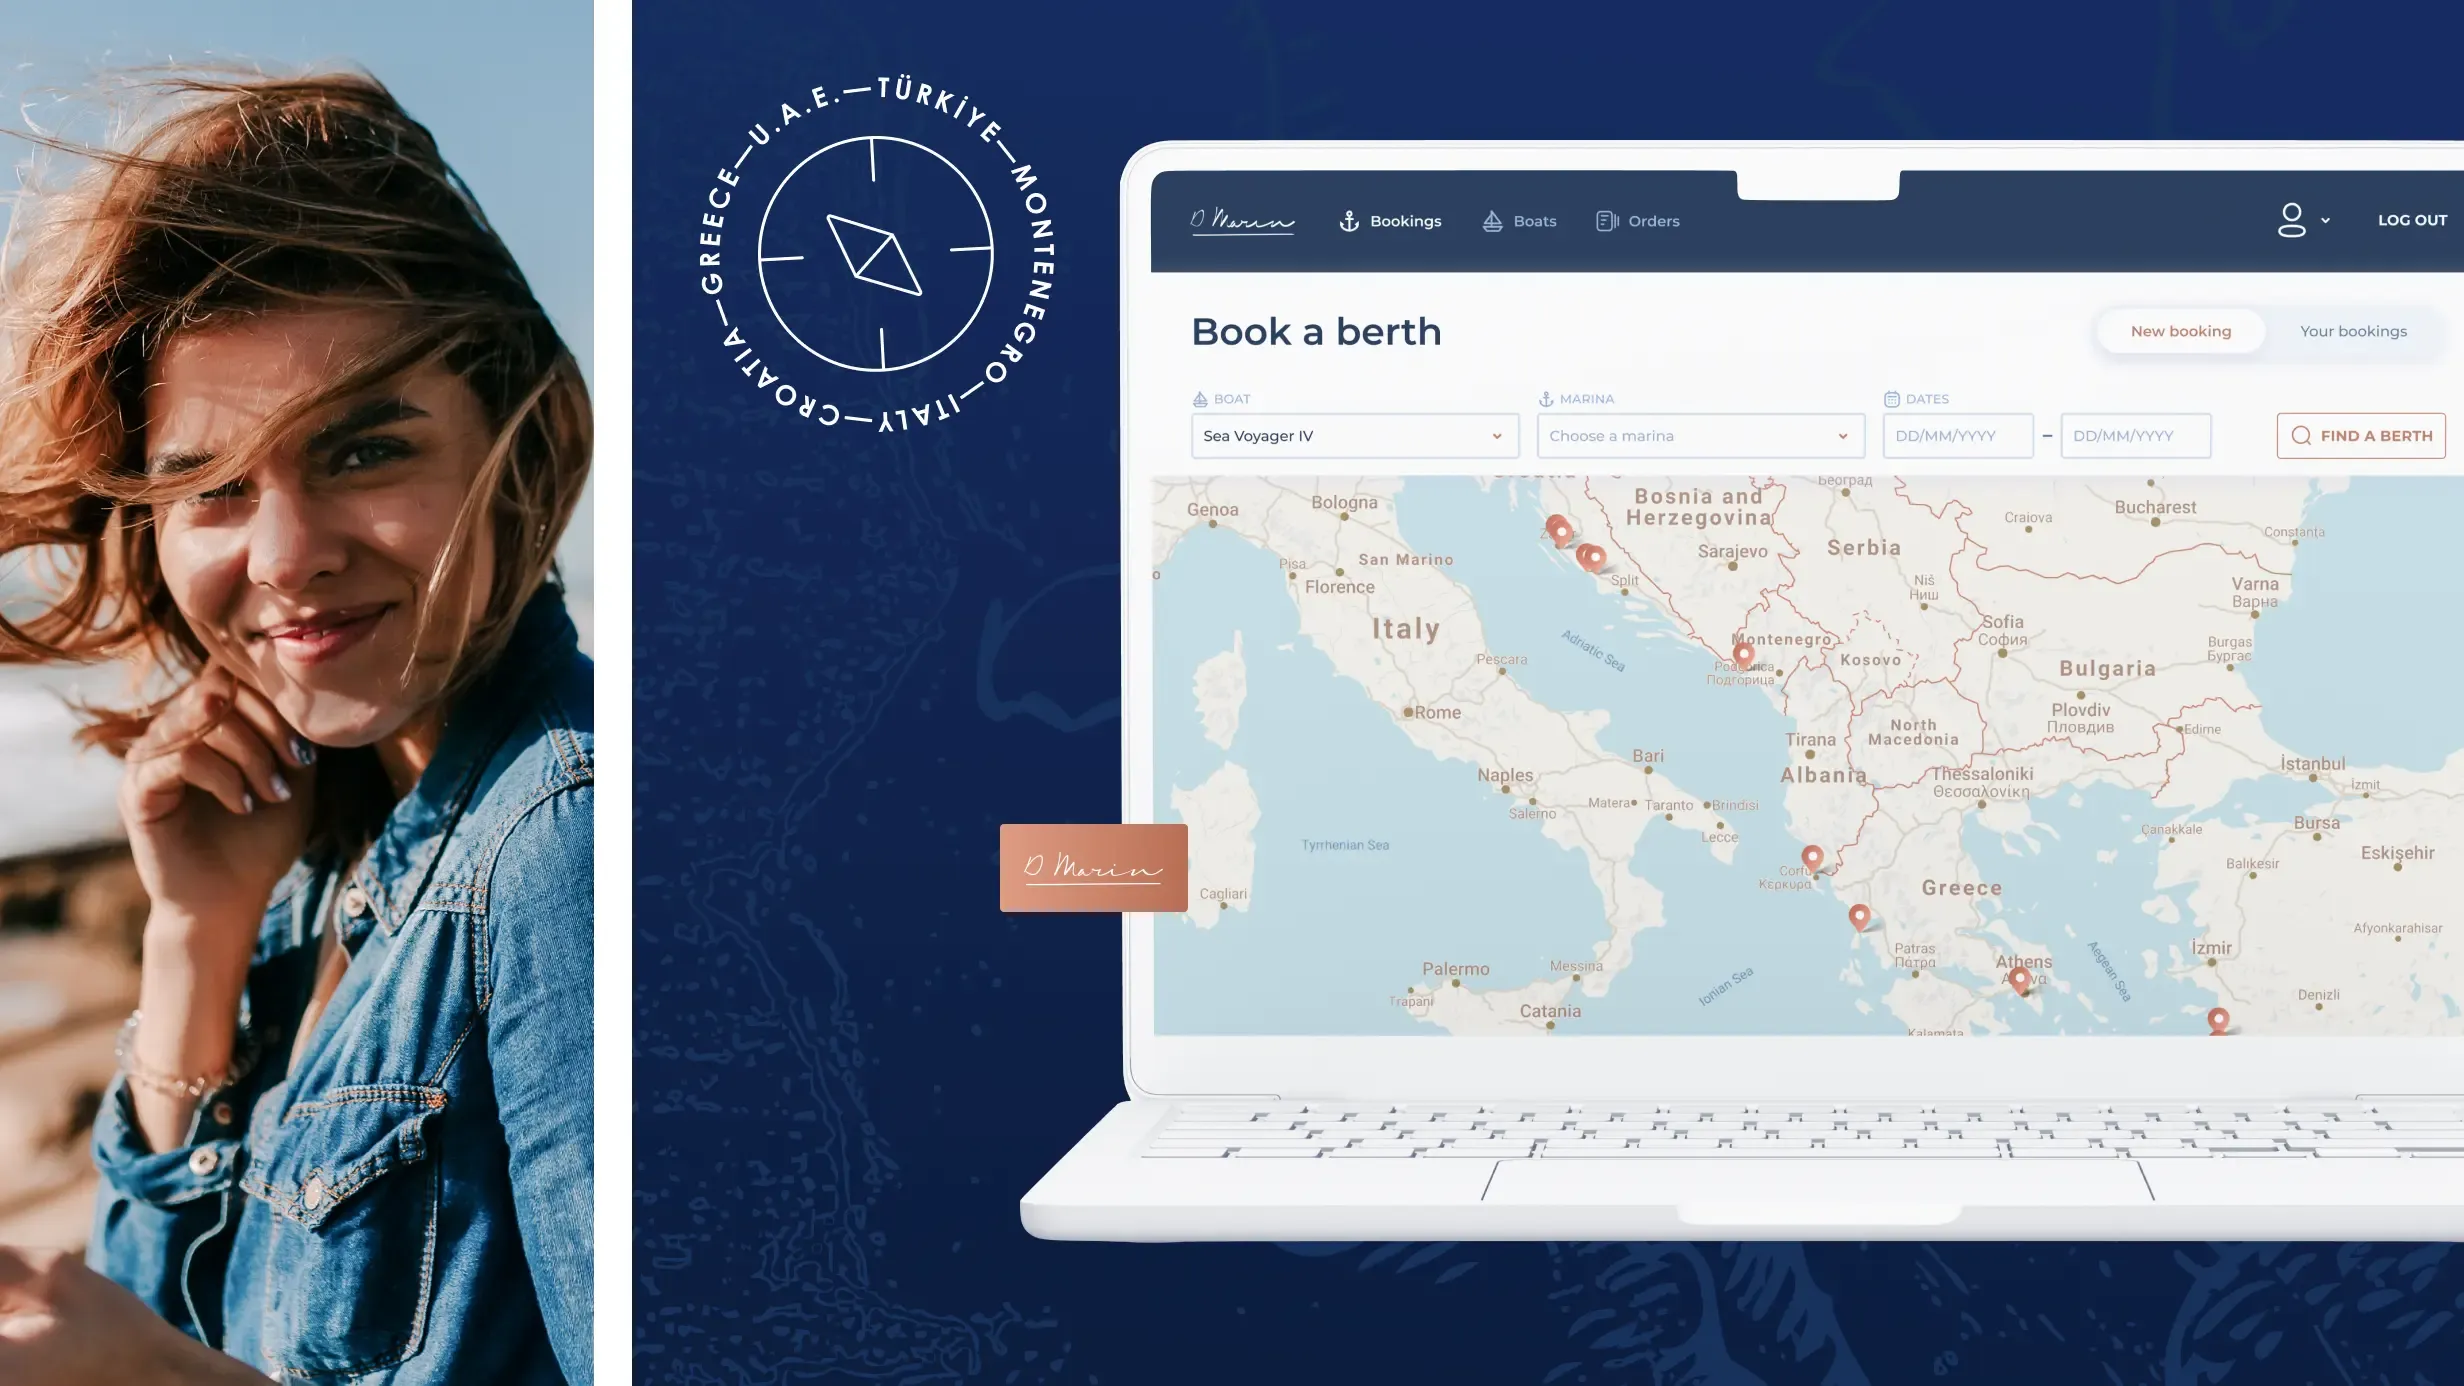2464x1386 pixels.
Task: Select the New booking toggle button
Action: (2181, 330)
